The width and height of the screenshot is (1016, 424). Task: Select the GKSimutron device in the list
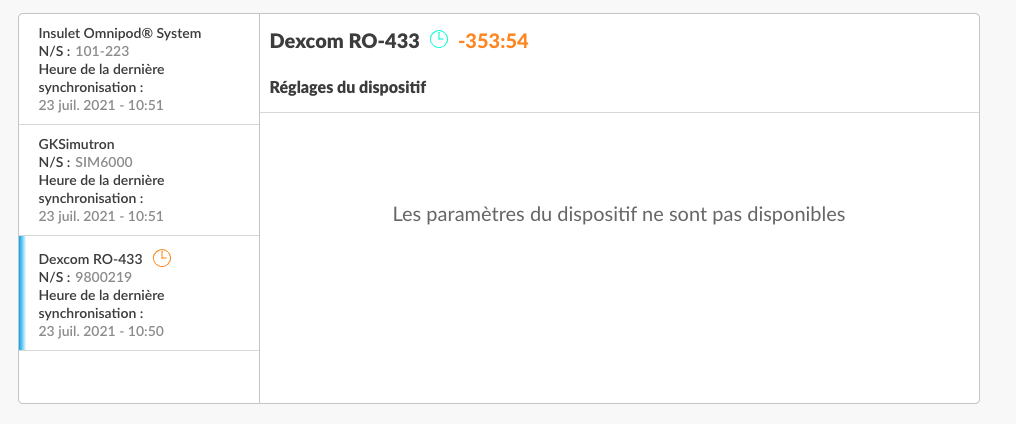[139, 180]
